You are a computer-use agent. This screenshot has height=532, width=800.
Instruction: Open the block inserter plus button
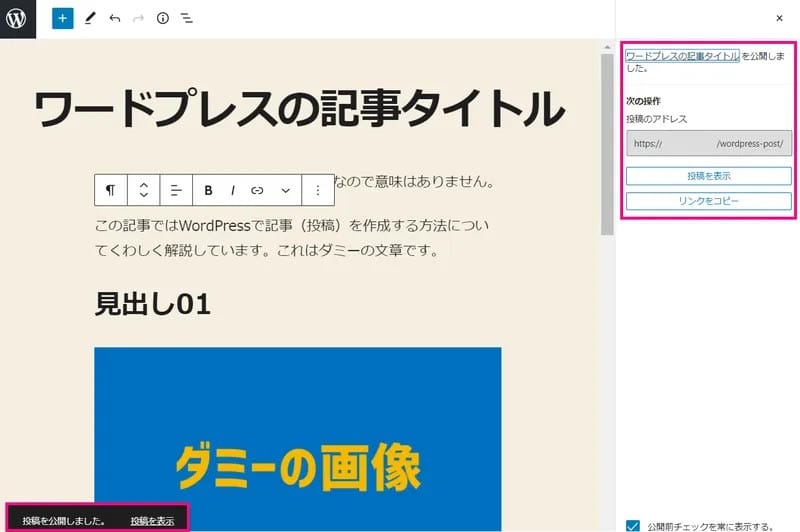click(x=63, y=18)
